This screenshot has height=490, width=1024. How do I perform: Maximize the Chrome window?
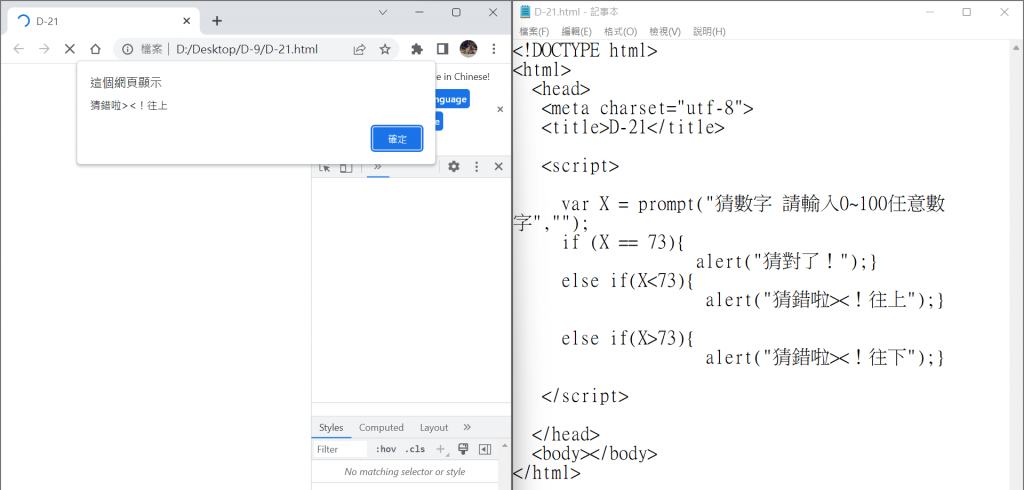(x=456, y=12)
